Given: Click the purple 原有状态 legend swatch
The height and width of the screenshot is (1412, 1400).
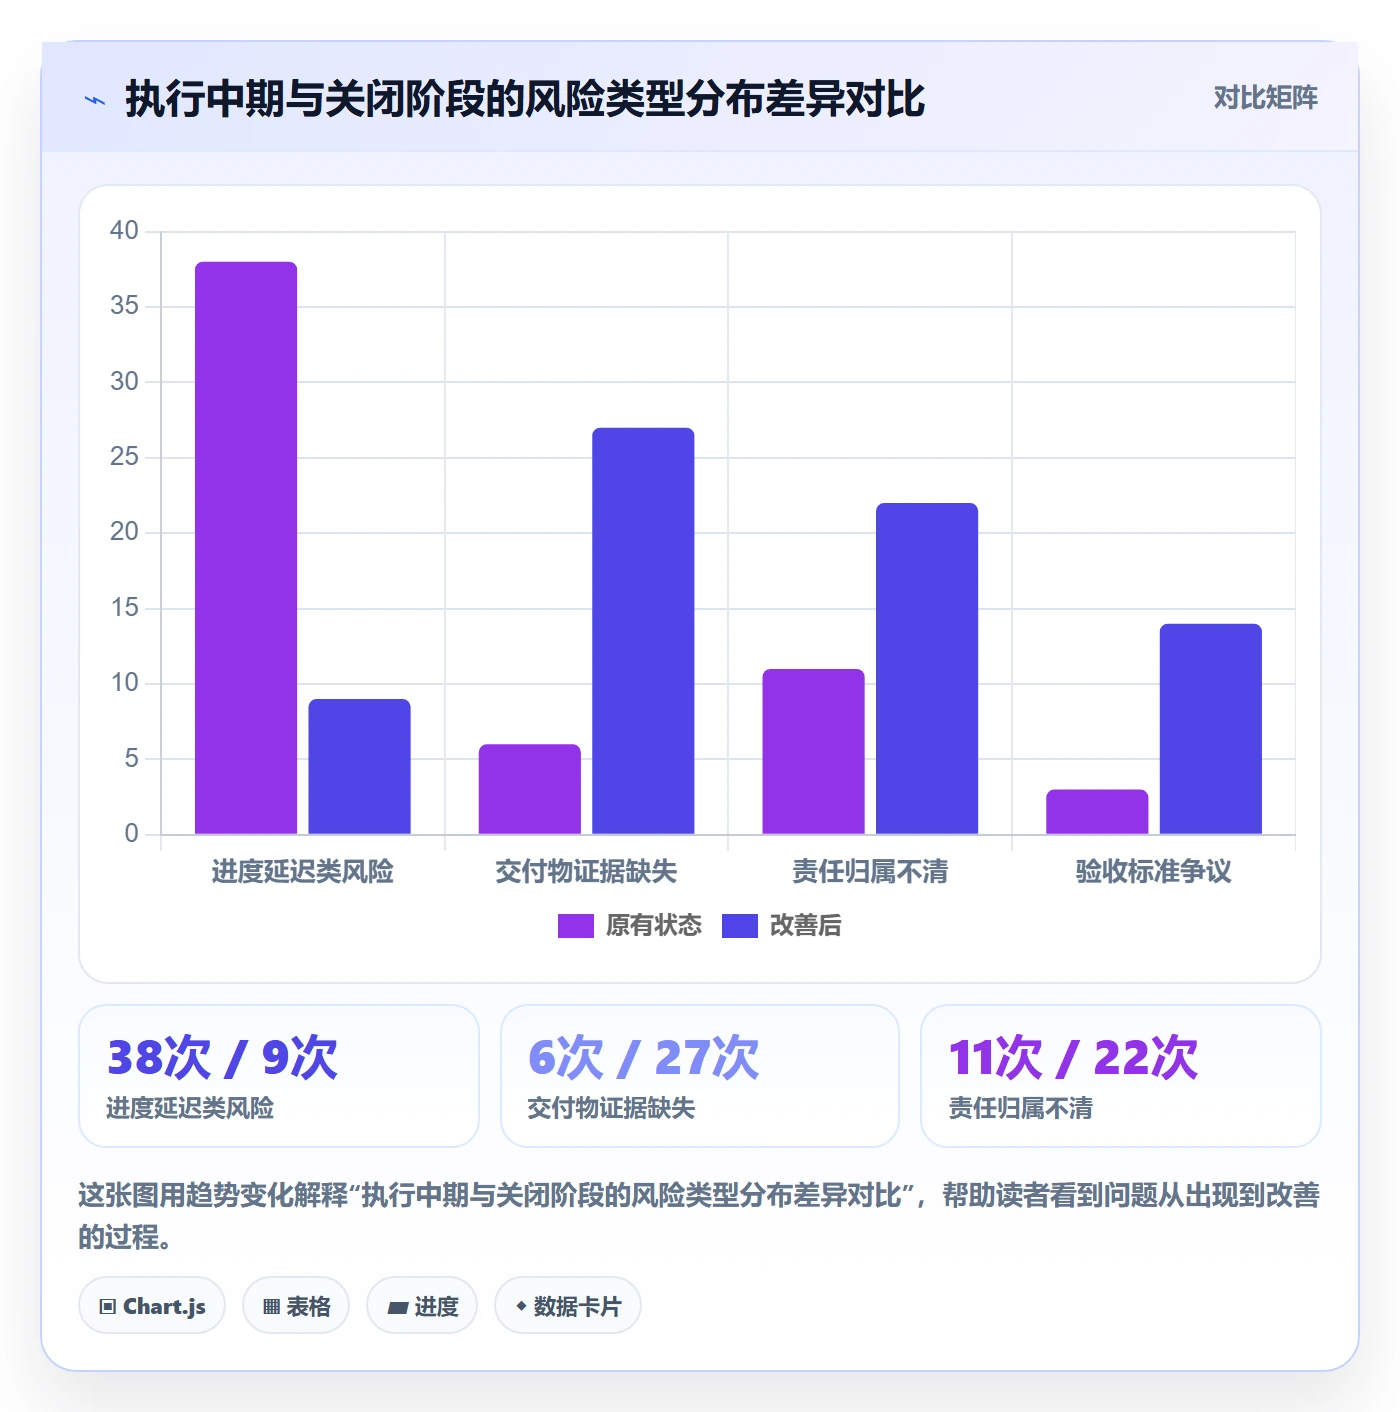Looking at the screenshot, I should pyautogui.click(x=576, y=926).
